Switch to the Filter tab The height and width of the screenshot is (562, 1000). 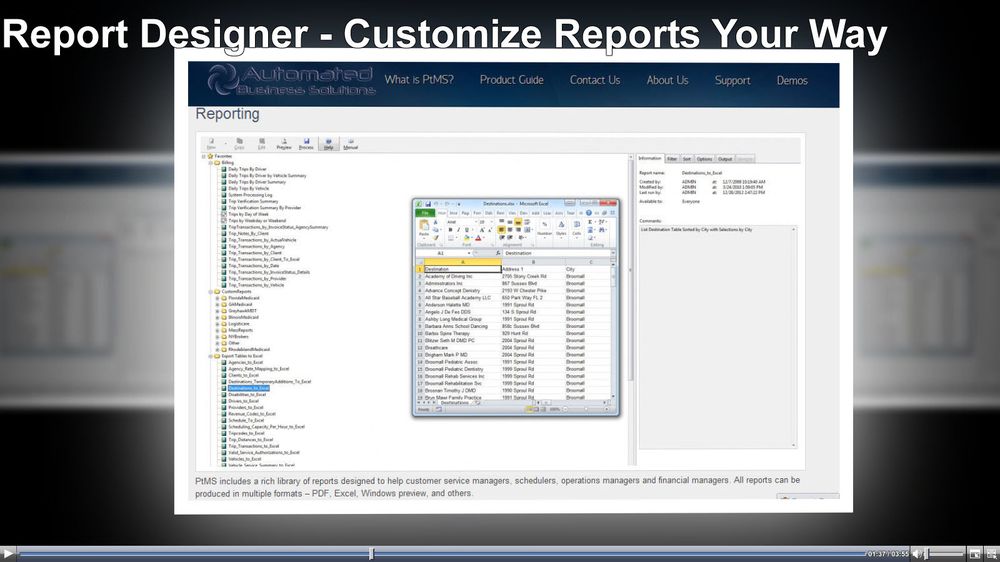pyautogui.click(x=672, y=159)
